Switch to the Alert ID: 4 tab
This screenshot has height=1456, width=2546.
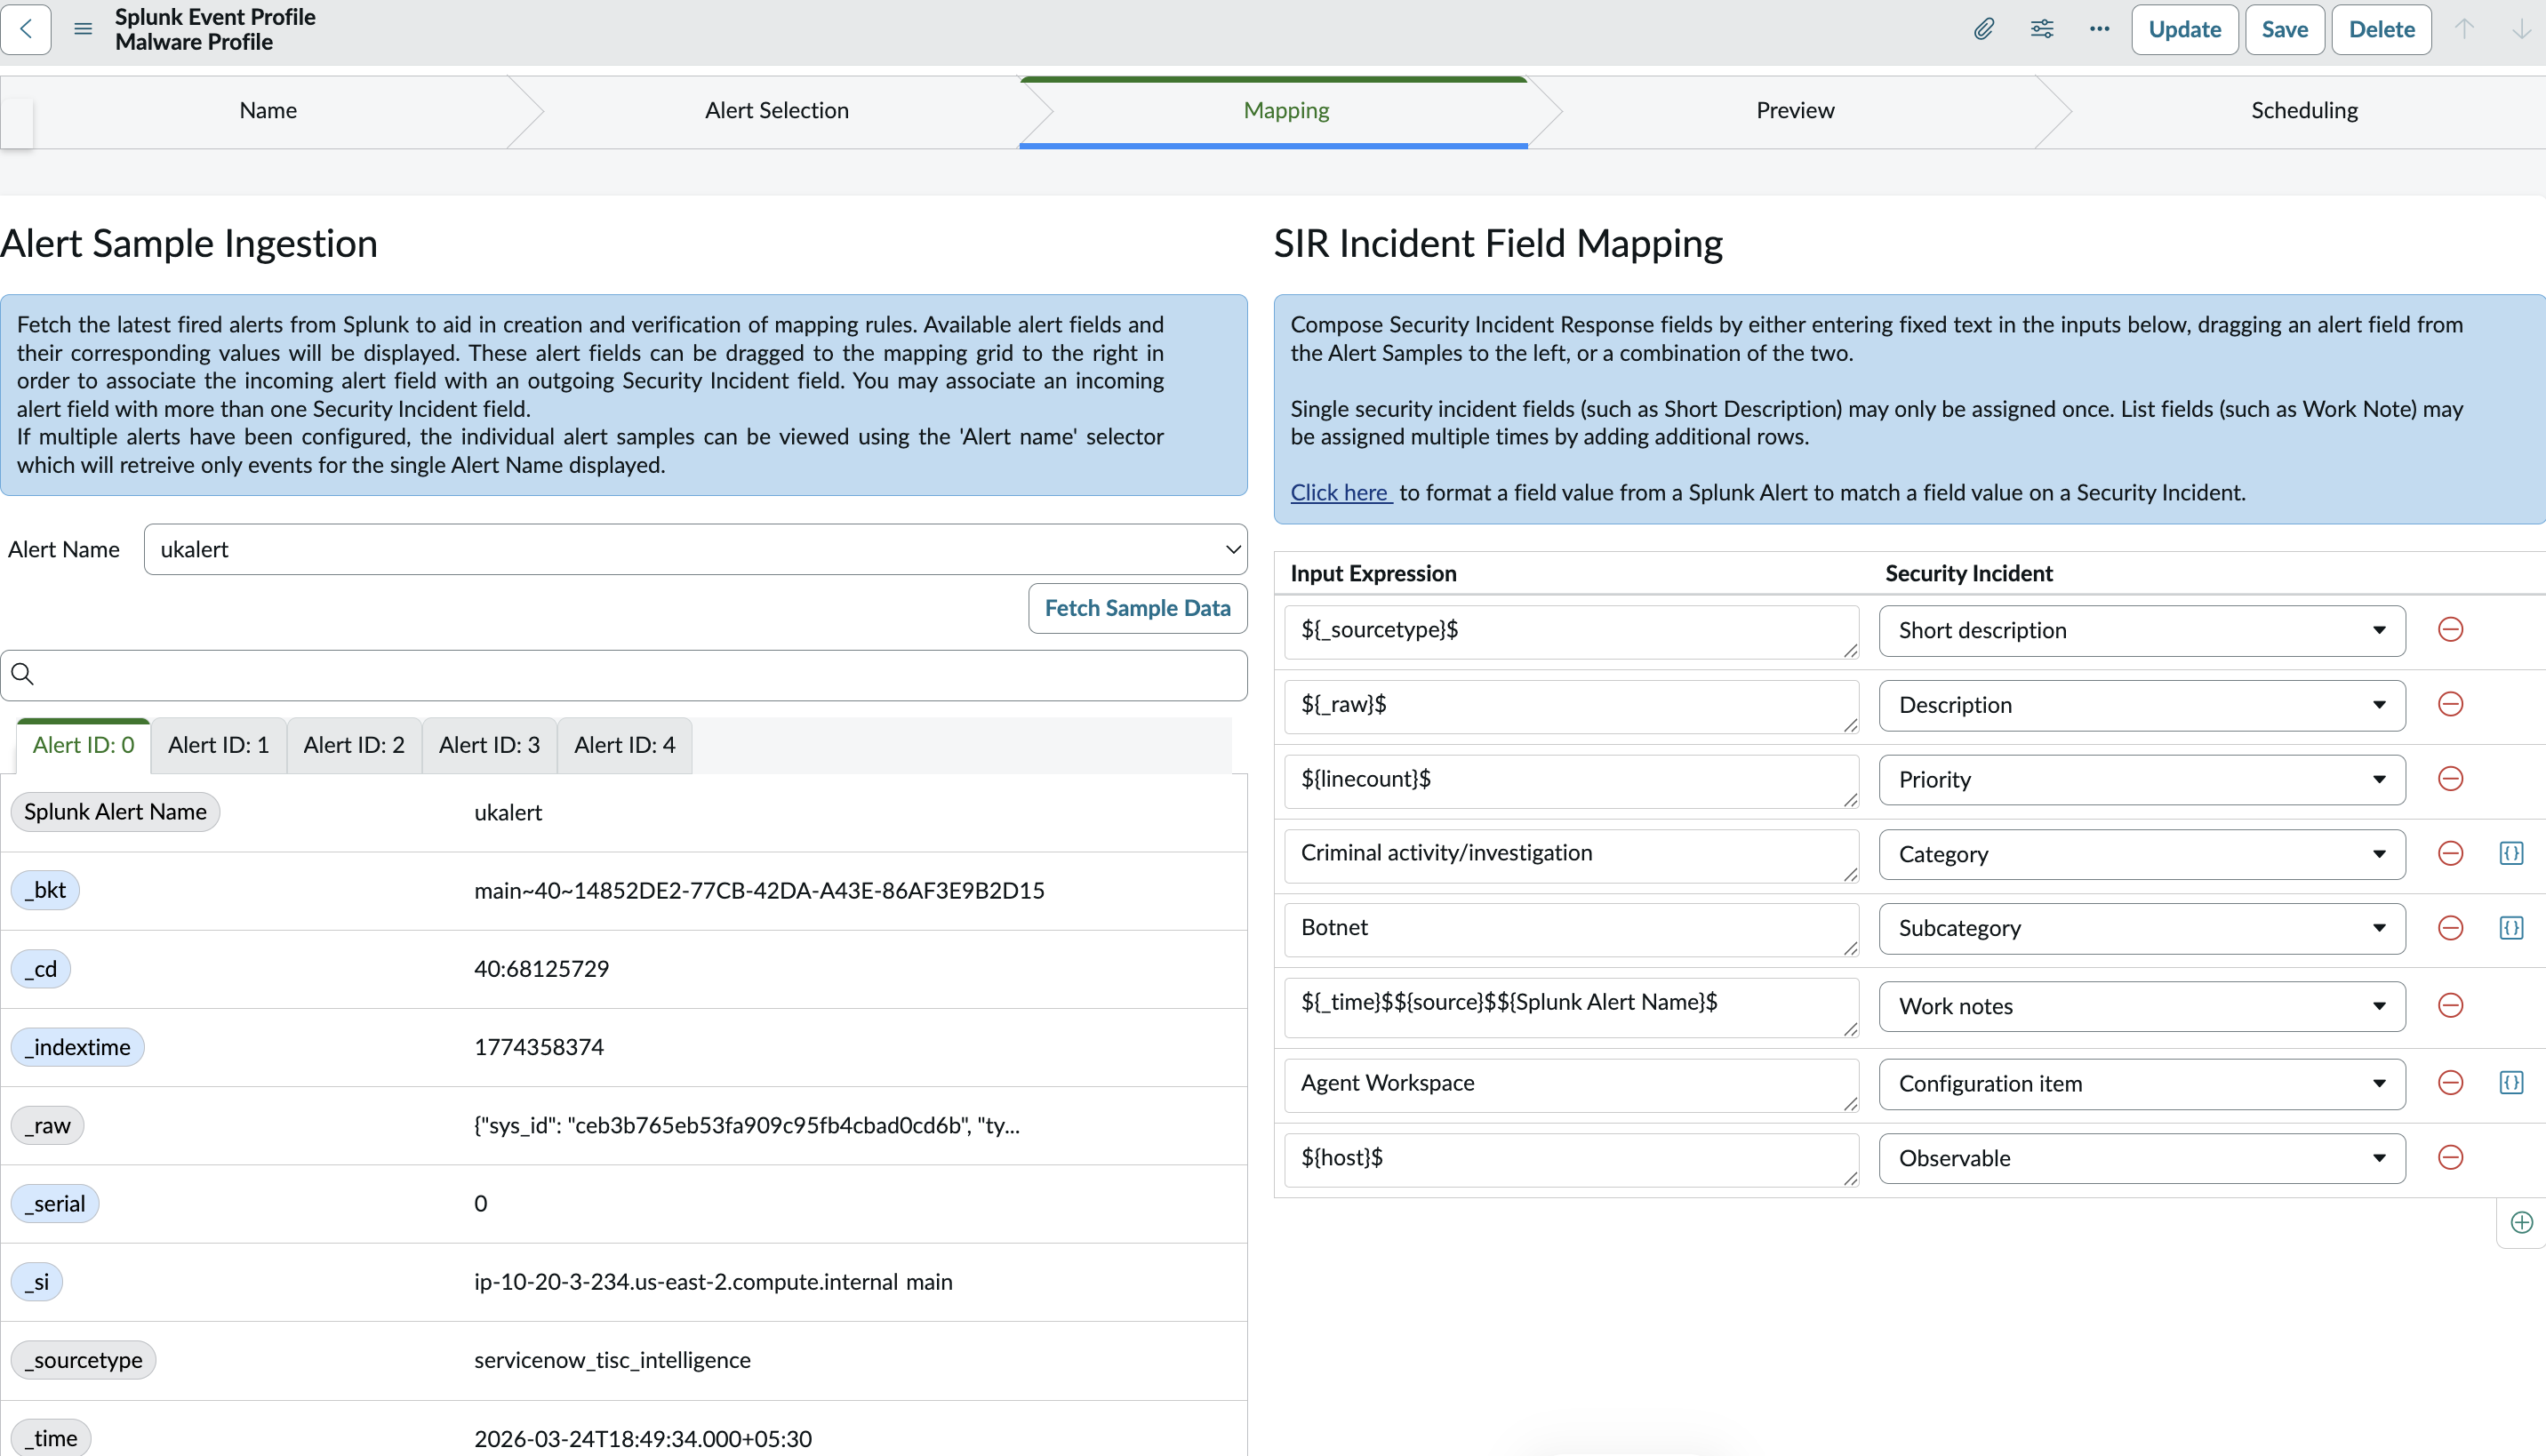[624, 746]
